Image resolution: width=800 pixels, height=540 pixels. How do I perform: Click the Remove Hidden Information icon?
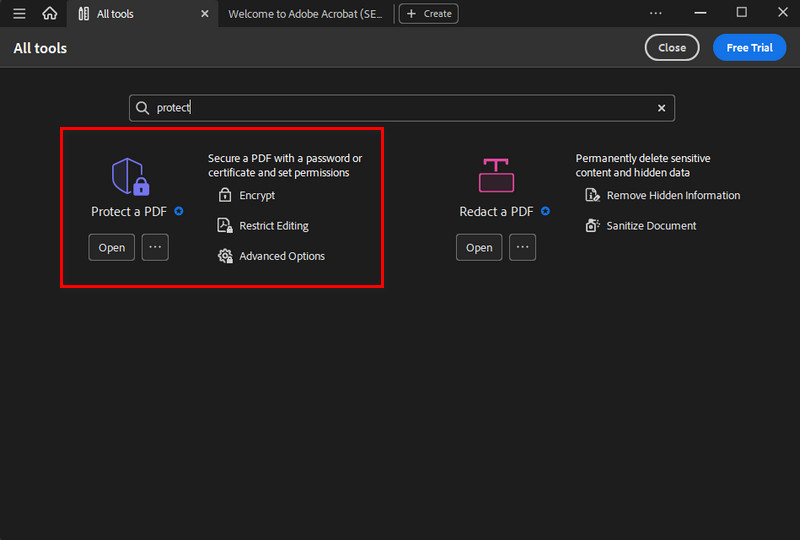coord(592,196)
